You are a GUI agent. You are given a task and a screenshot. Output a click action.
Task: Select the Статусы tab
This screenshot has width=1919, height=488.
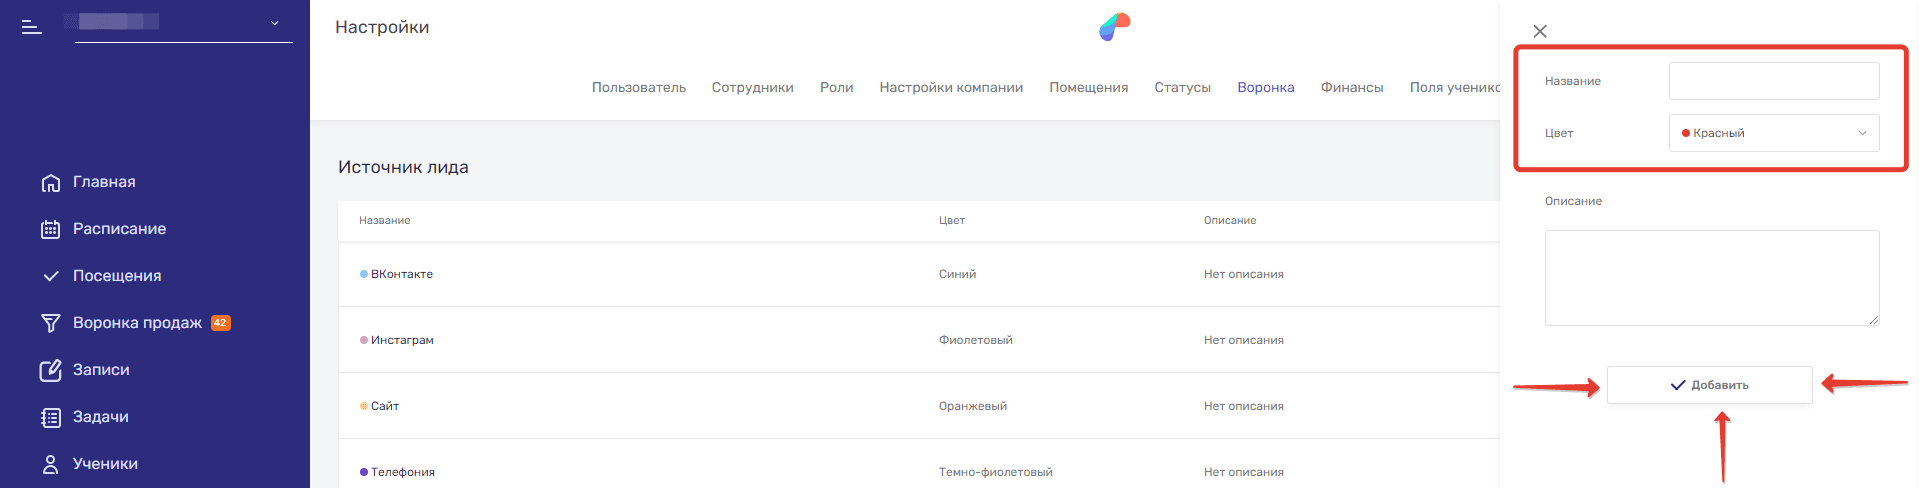coord(1182,88)
